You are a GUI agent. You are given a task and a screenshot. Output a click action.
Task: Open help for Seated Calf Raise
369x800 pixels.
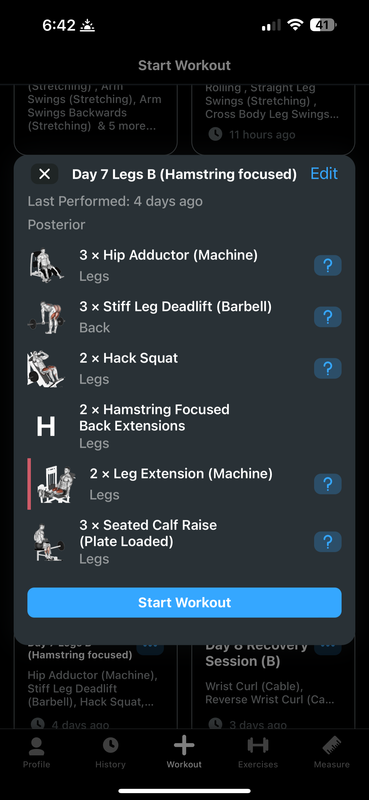(x=328, y=542)
